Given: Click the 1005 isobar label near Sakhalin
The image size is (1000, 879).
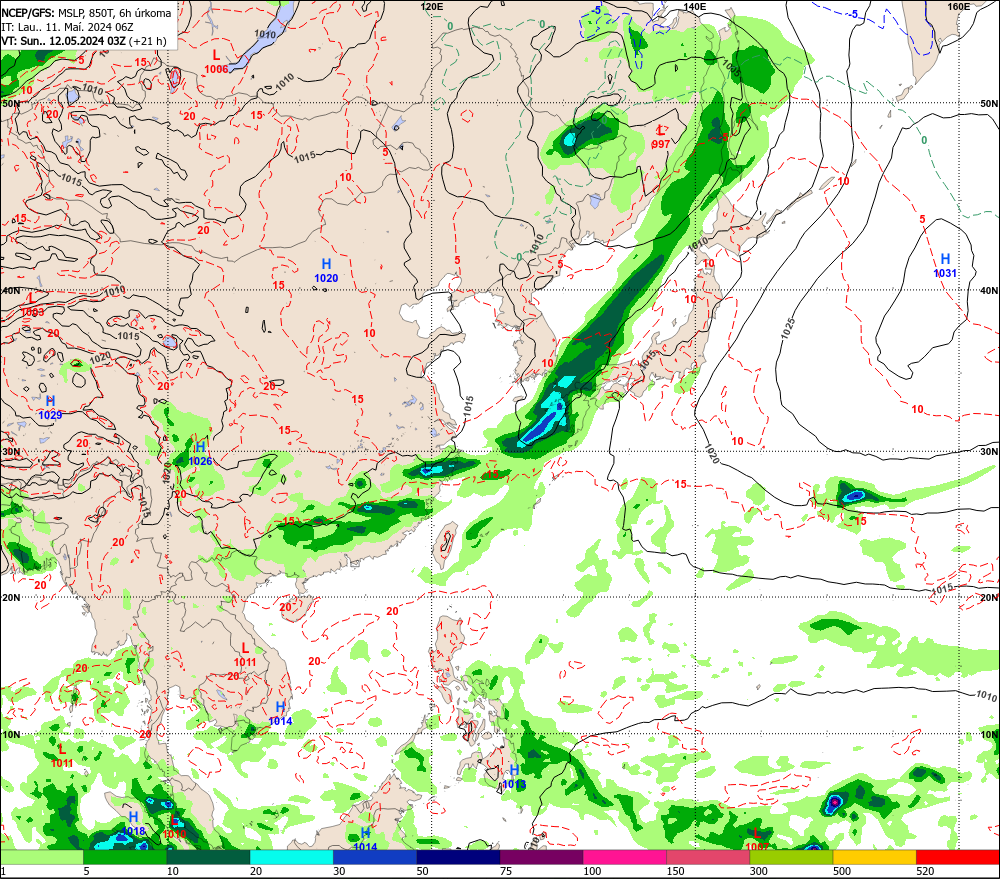Looking at the screenshot, I should coord(732,69).
